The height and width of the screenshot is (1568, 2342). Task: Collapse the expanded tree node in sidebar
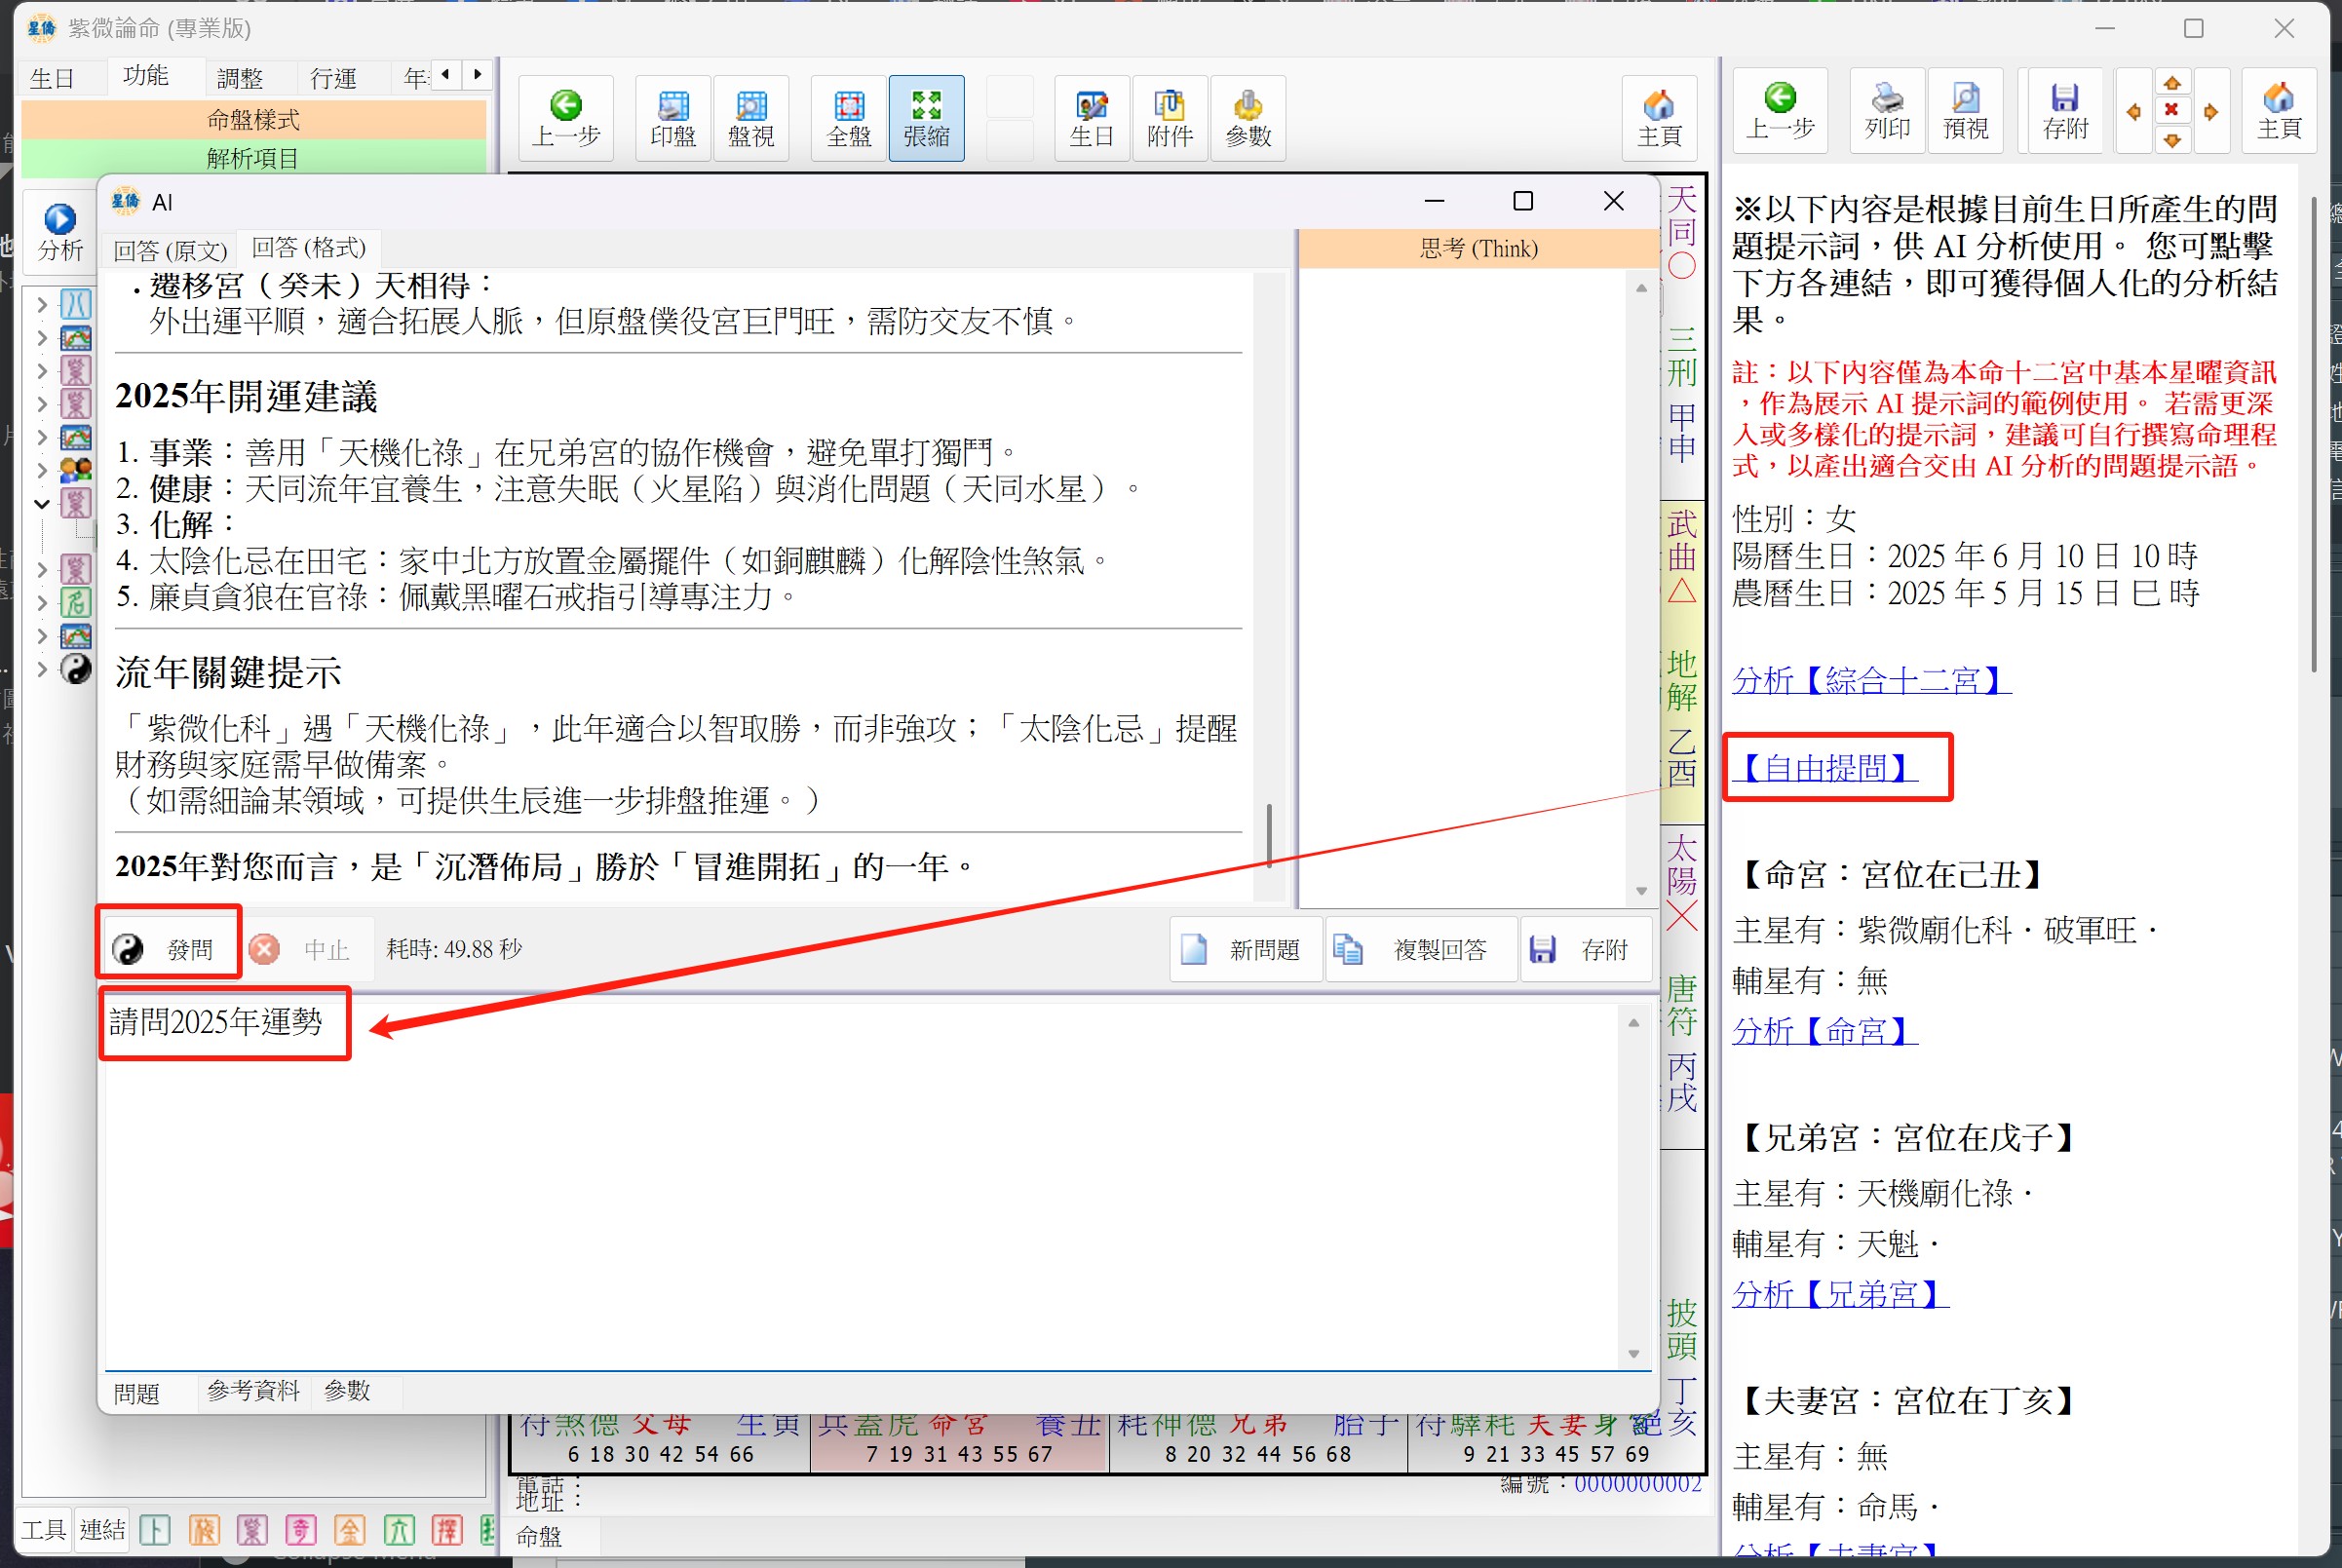[42, 503]
